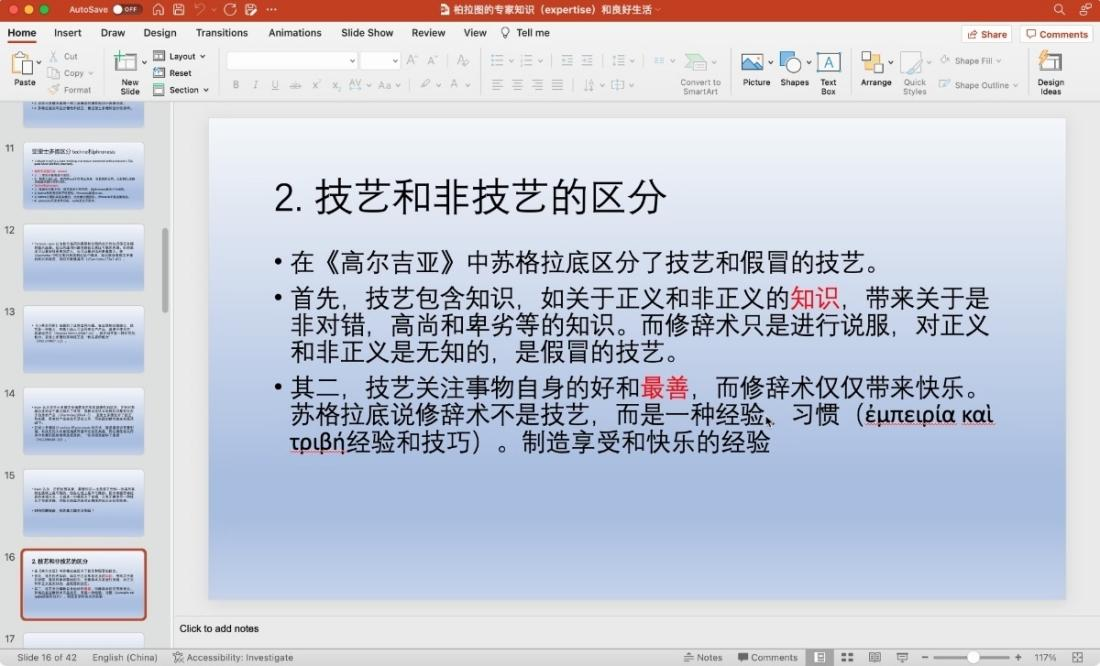Viewport: 1100px width, 666px height.
Task: Click the Paste clipboard icon
Action: click(x=24, y=65)
